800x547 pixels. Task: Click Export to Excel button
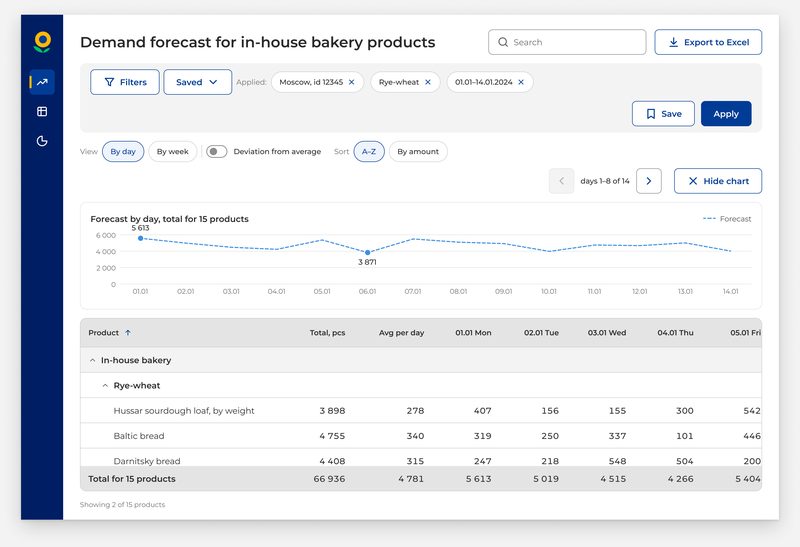pyautogui.click(x=708, y=42)
